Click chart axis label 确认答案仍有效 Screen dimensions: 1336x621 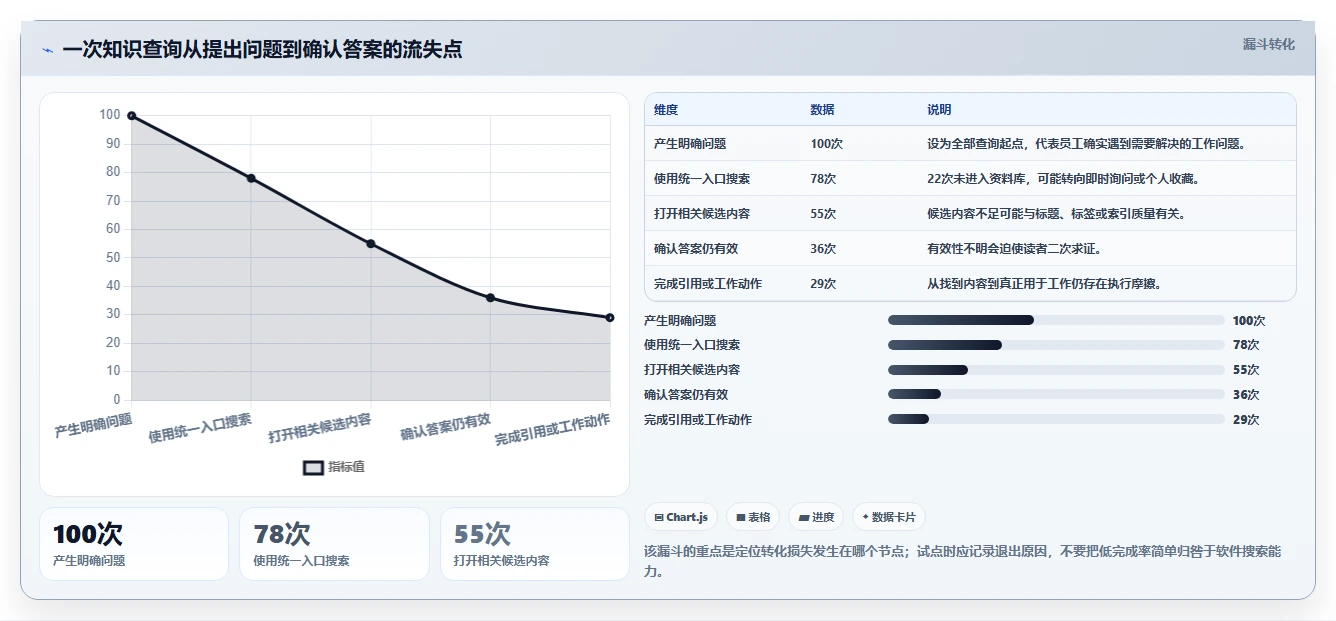[x=446, y=427]
